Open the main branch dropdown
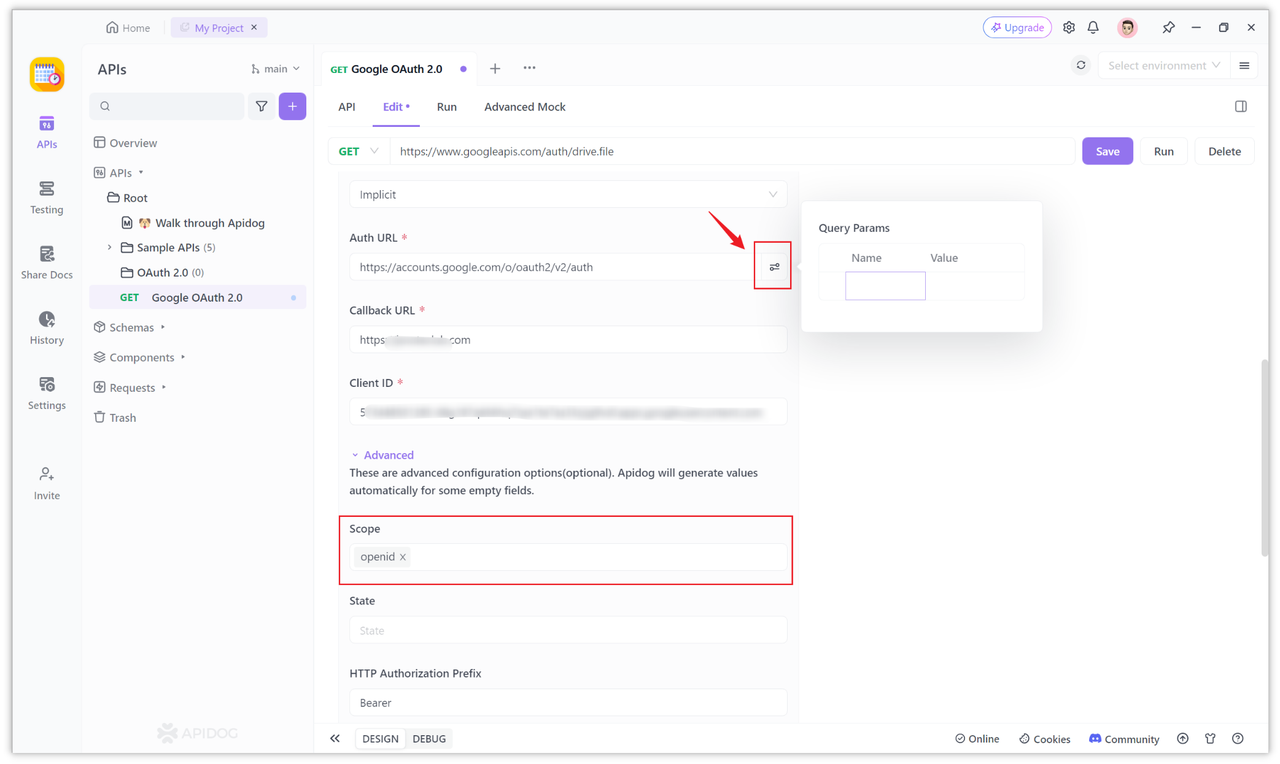 click(275, 69)
